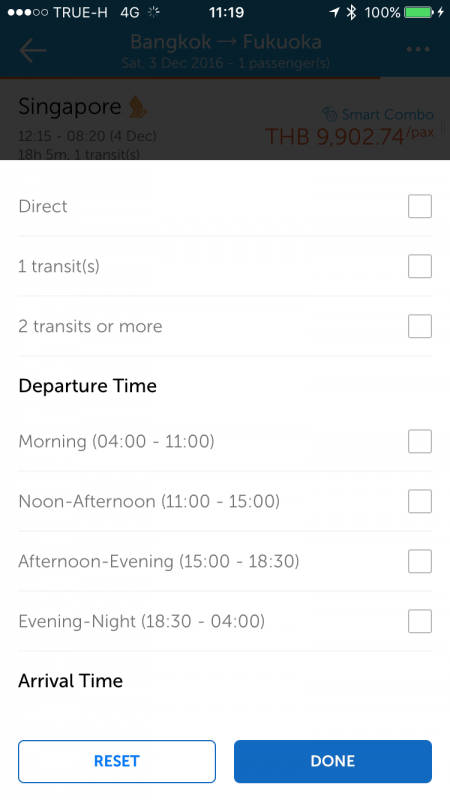Tap the battery indicator icon
Image resolution: width=450 pixels, height=800 pixels.
coord(419,12)
